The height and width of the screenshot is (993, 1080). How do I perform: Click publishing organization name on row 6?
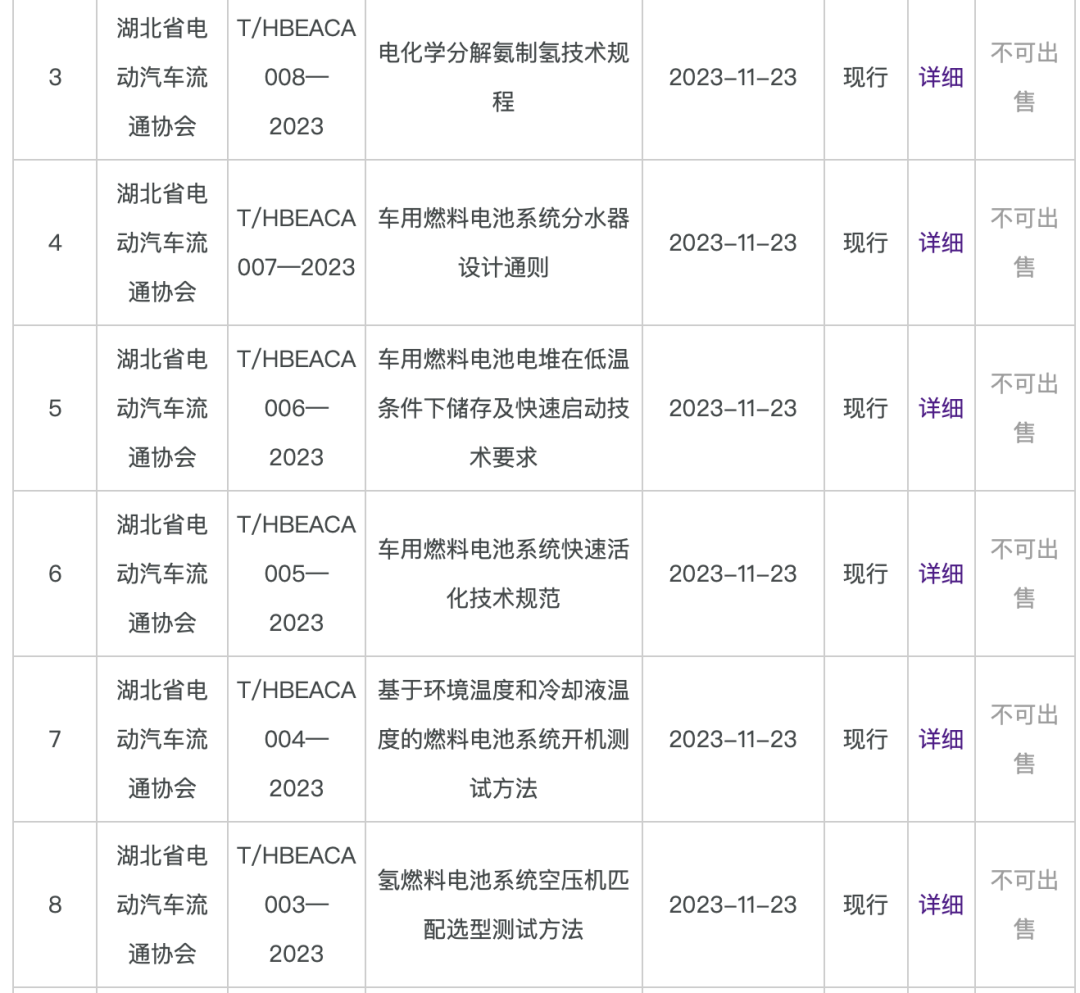coord(161,574)
